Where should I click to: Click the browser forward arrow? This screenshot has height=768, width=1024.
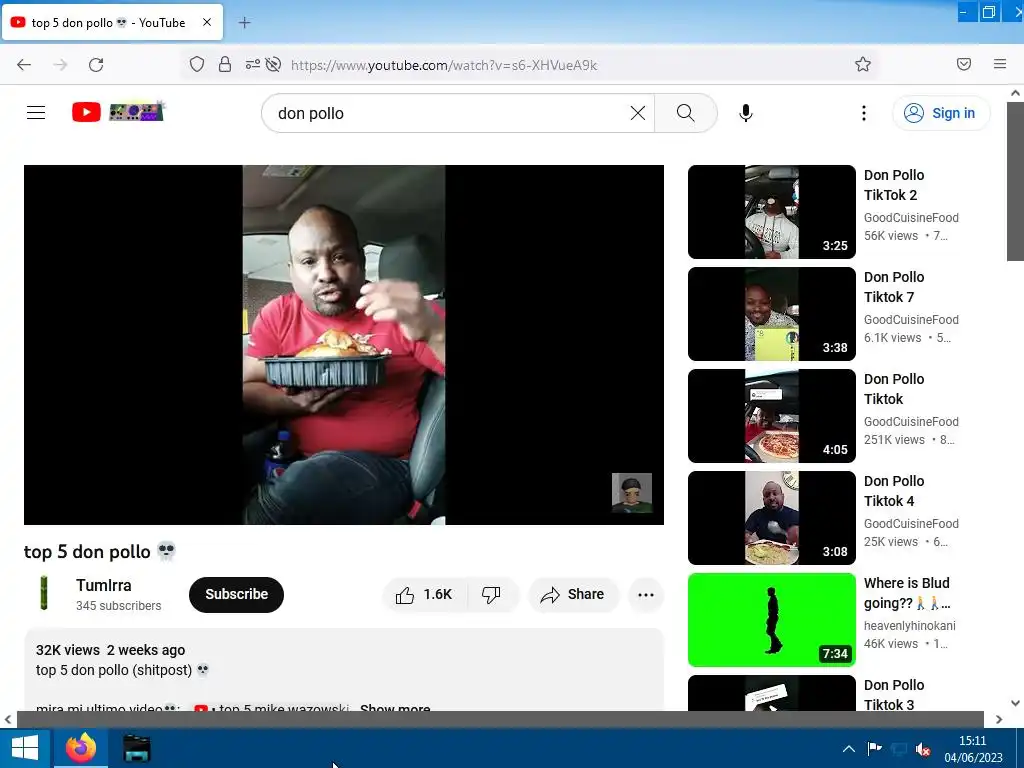tap(60, 65)
